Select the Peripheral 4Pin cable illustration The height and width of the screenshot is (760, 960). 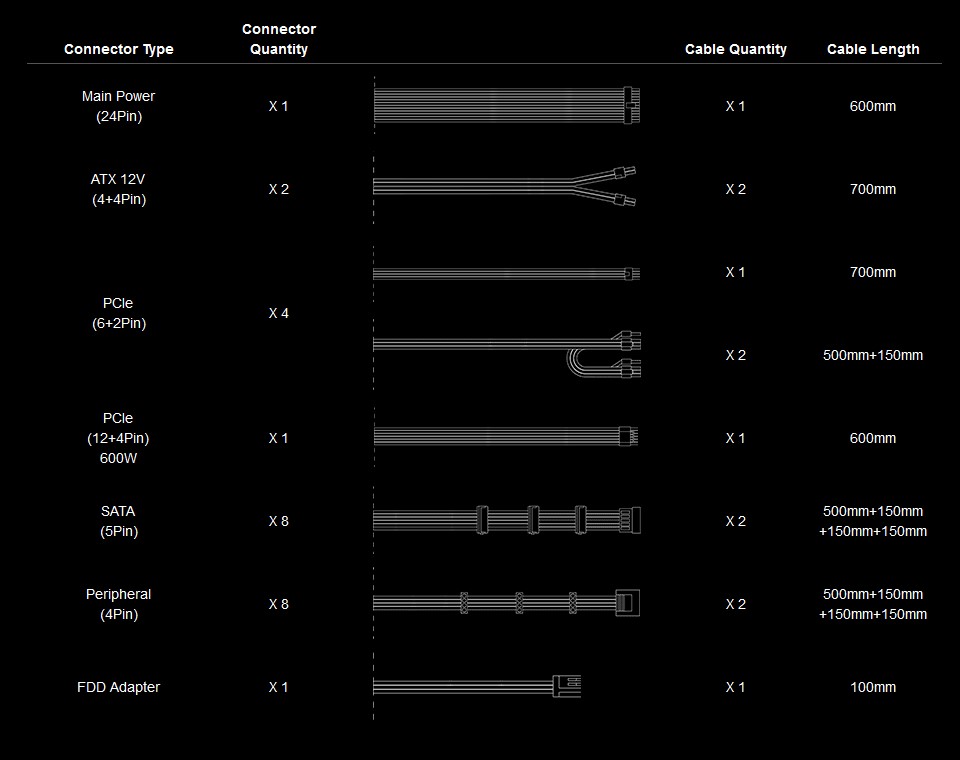click(x=507, y=602)
